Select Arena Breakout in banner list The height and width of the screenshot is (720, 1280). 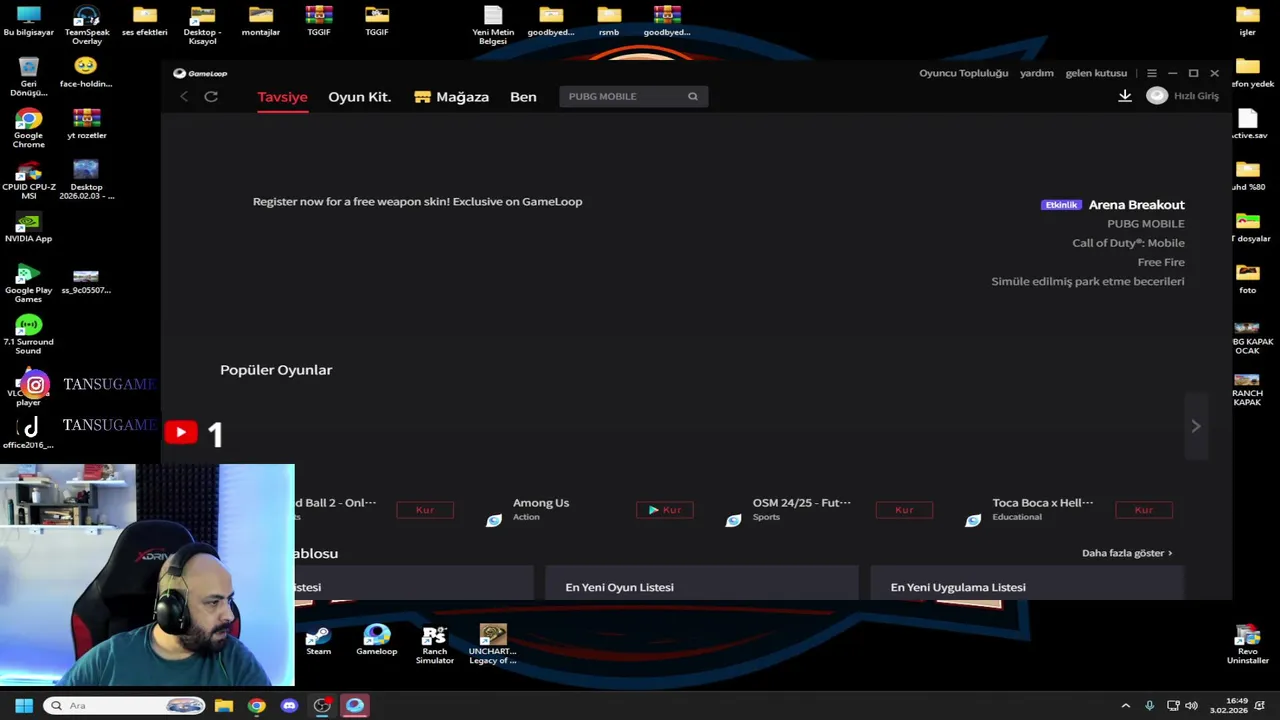(1136, 205)
